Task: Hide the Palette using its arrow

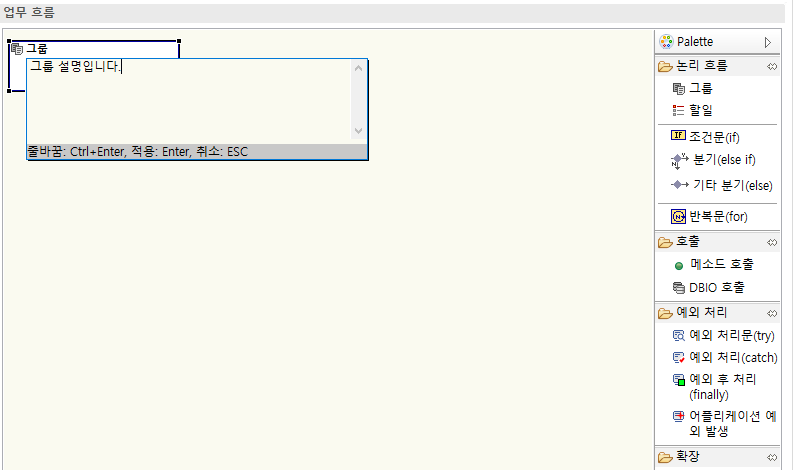Action: 767,42
